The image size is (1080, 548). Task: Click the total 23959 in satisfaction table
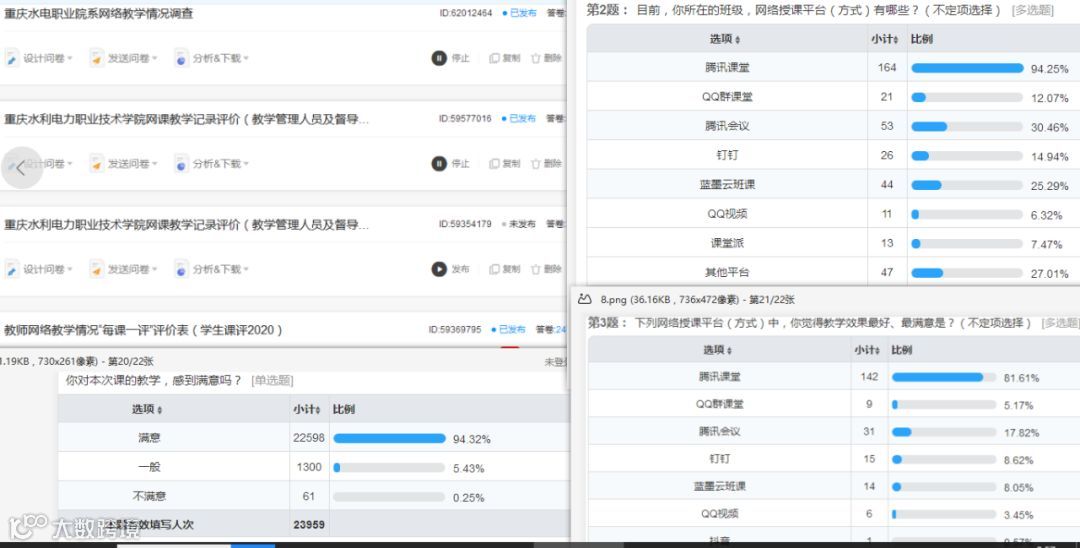[x=309, y=525]
